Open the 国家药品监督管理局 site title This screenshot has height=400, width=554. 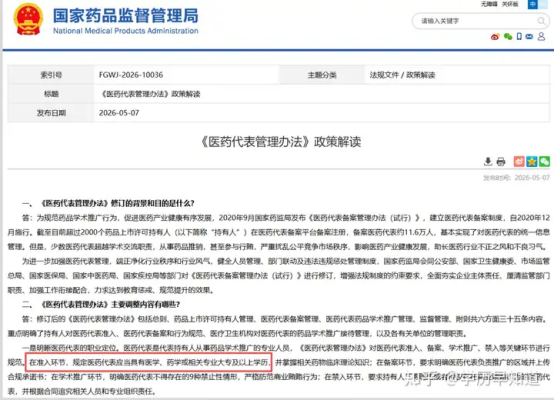(125, 16)
